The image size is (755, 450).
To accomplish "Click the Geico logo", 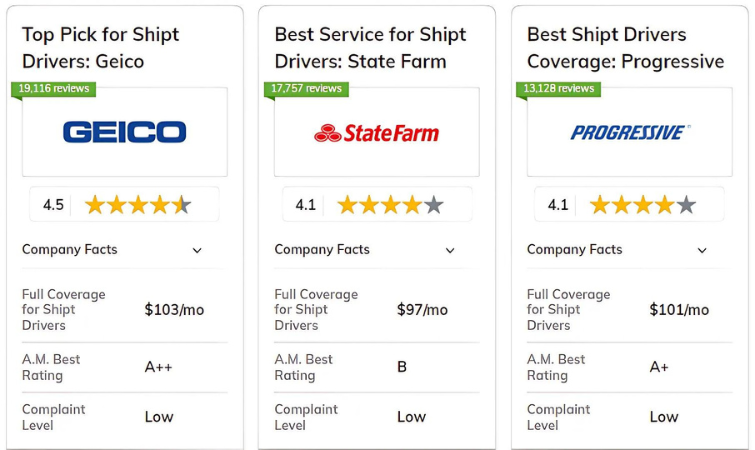I will point(124,132).
